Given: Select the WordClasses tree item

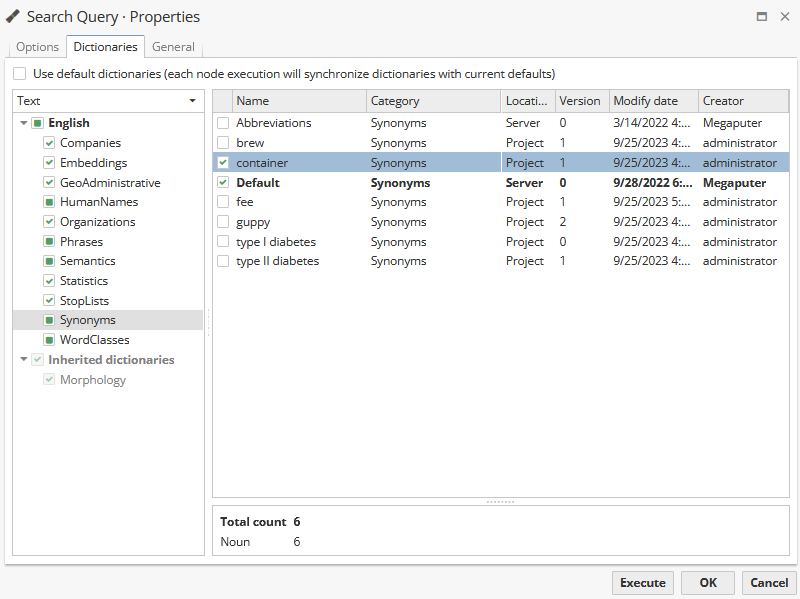Looking at the screenshot, I should click(94, 340).
